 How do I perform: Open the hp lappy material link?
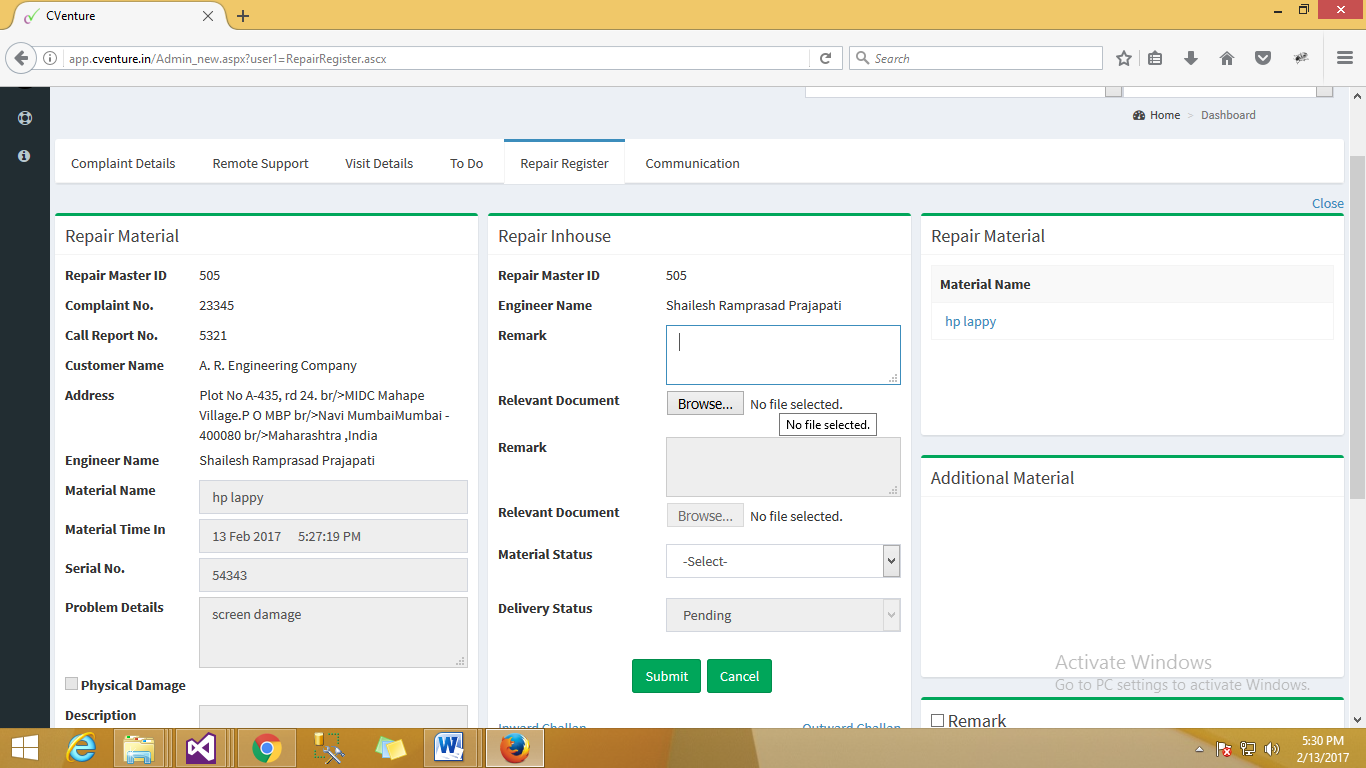[x=970, y=321]
